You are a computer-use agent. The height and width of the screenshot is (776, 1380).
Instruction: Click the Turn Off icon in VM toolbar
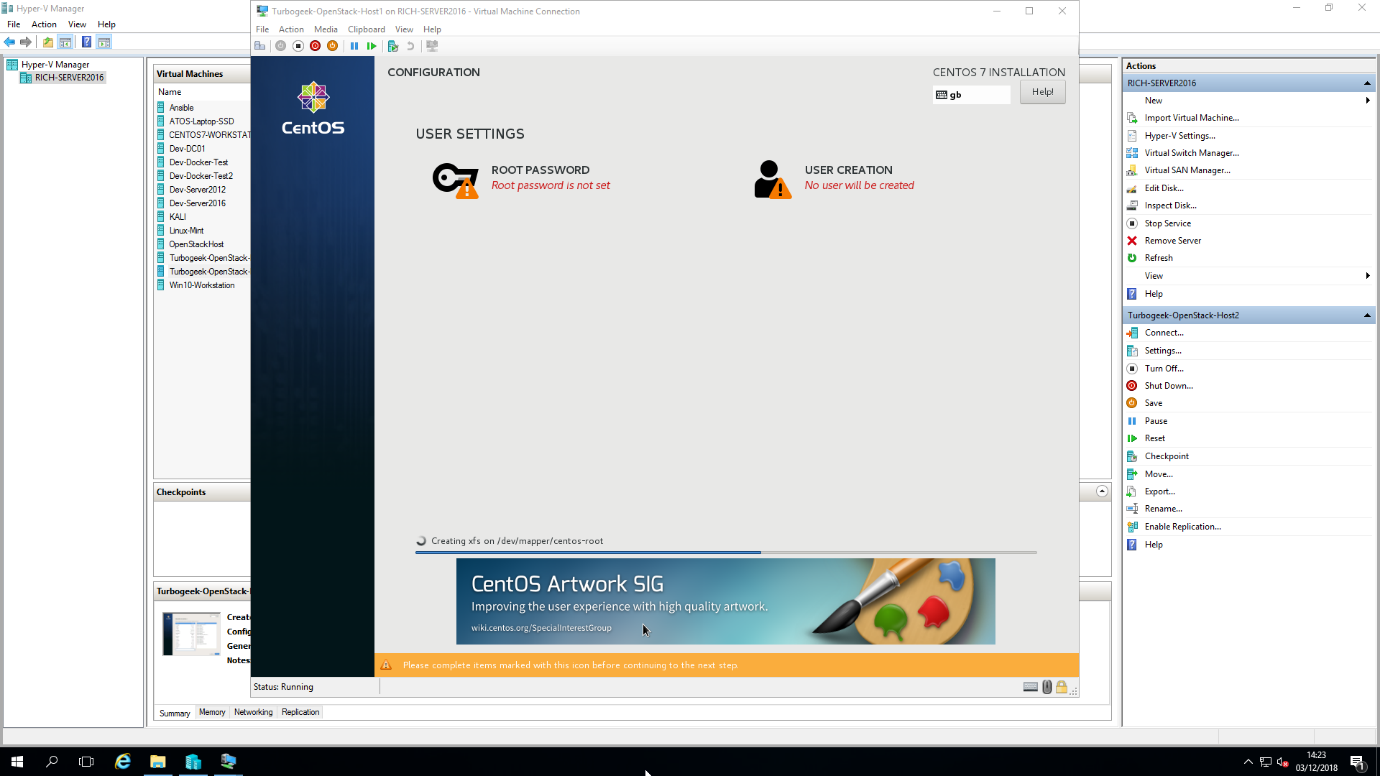coord(298,46)
